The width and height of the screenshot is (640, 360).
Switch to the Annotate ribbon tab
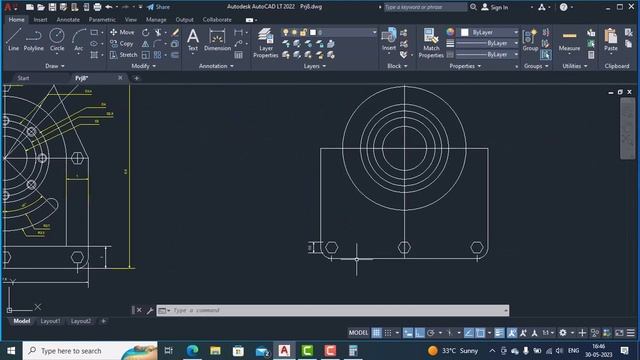[x=68, y=20]
